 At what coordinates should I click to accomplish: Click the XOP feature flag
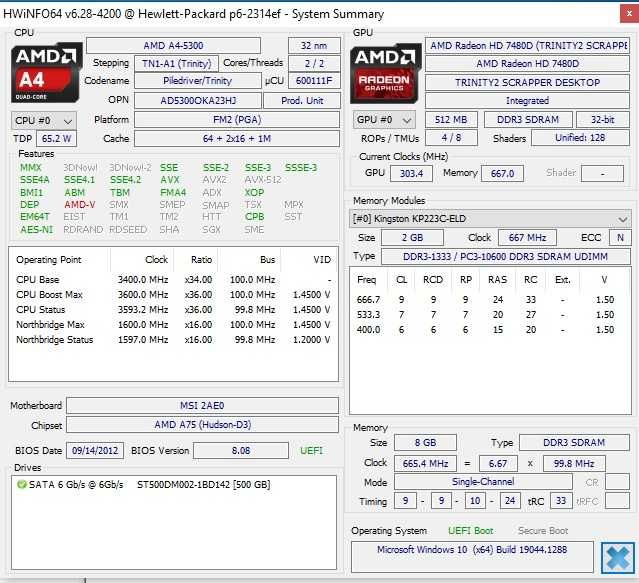pos(254,192)
